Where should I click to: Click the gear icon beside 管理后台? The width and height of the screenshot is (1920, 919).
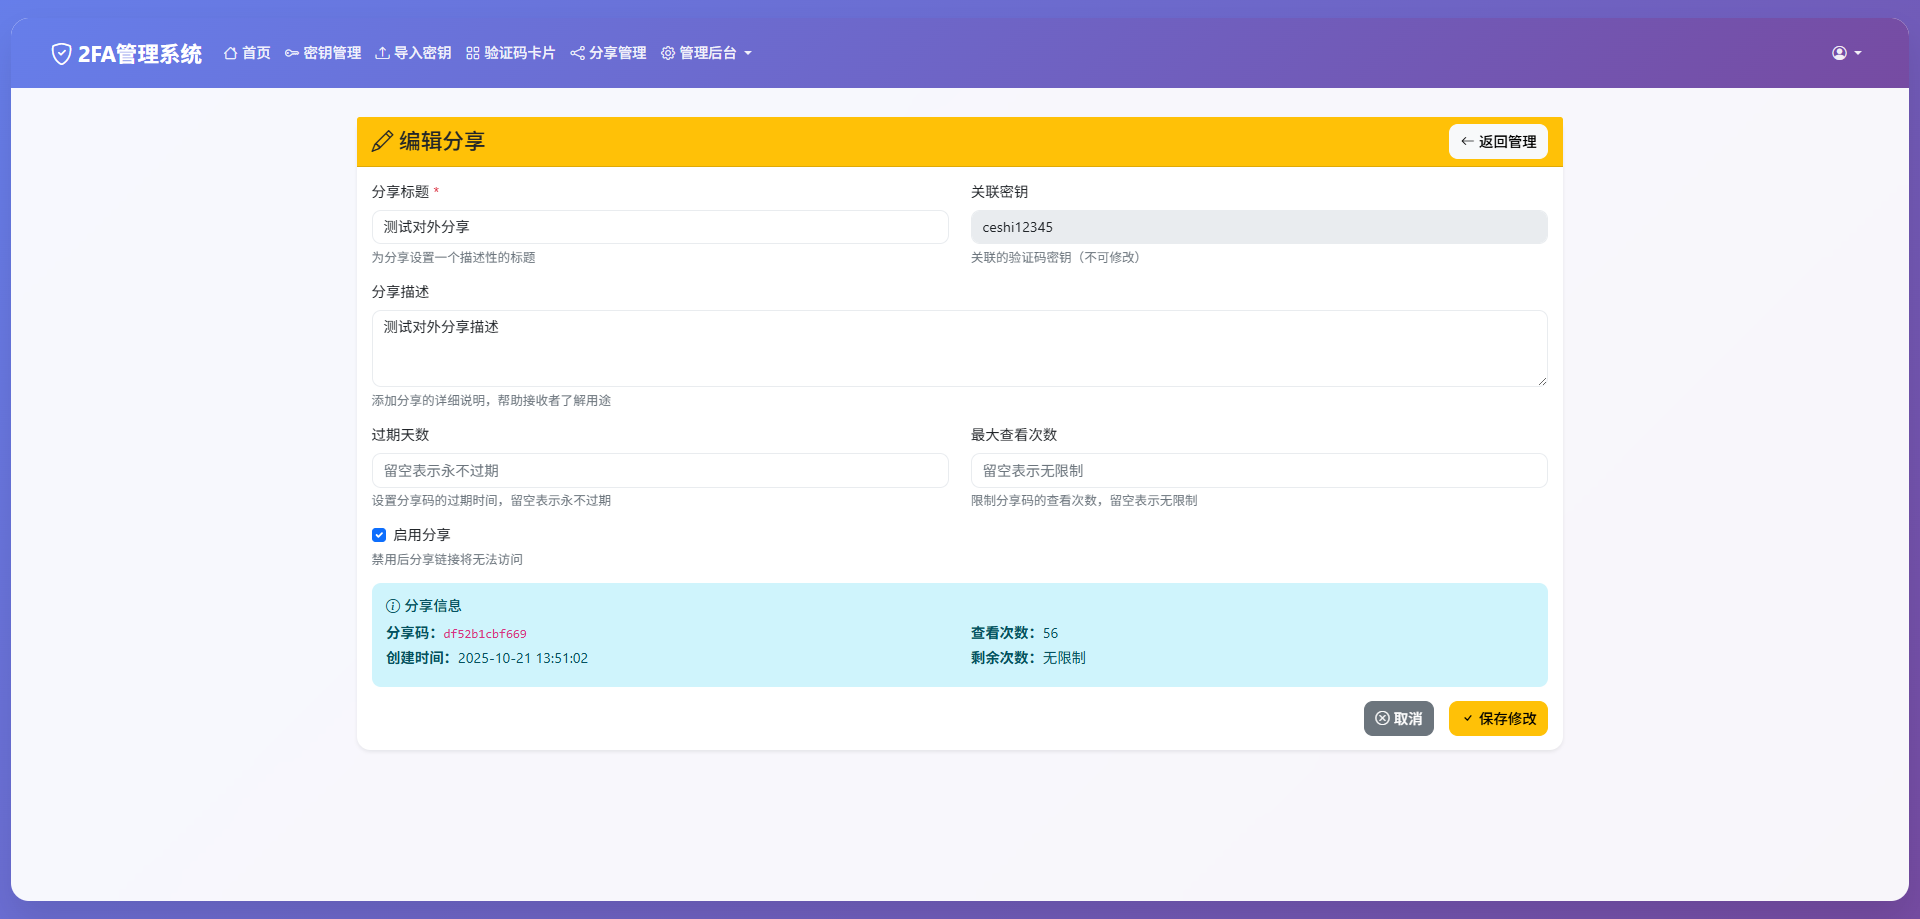668,53
